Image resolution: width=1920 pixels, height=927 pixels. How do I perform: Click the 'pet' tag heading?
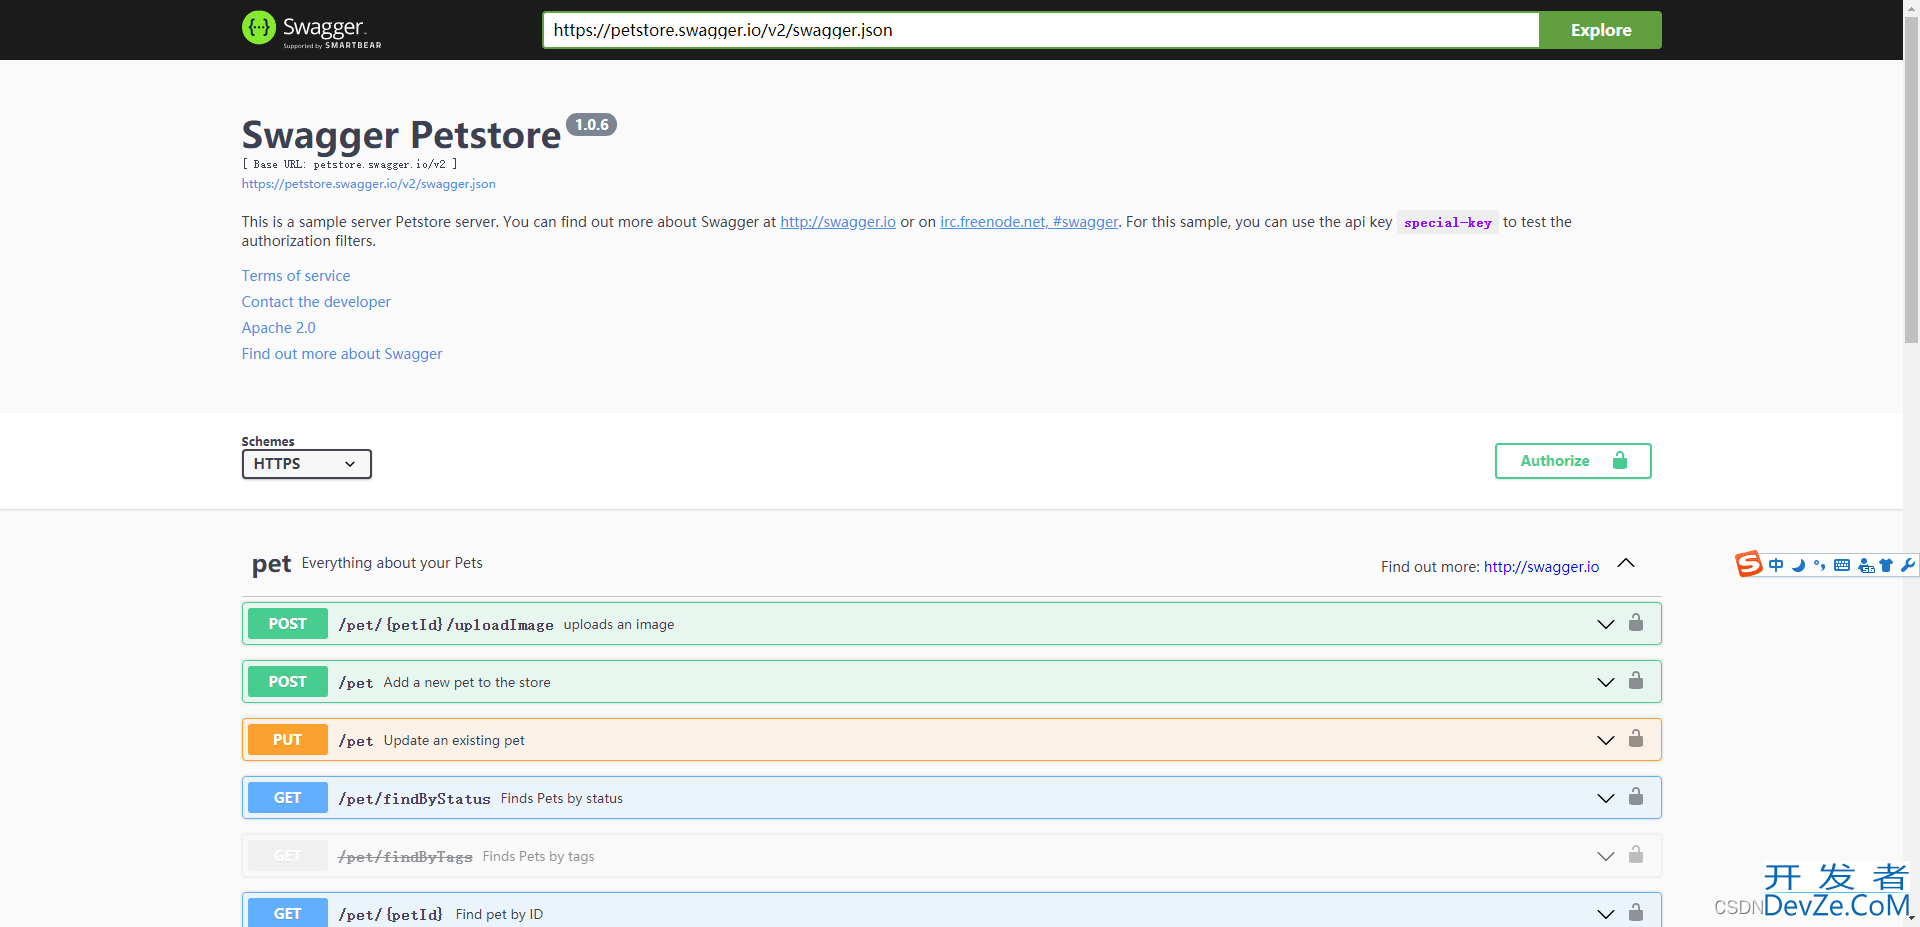coord(271,564)
